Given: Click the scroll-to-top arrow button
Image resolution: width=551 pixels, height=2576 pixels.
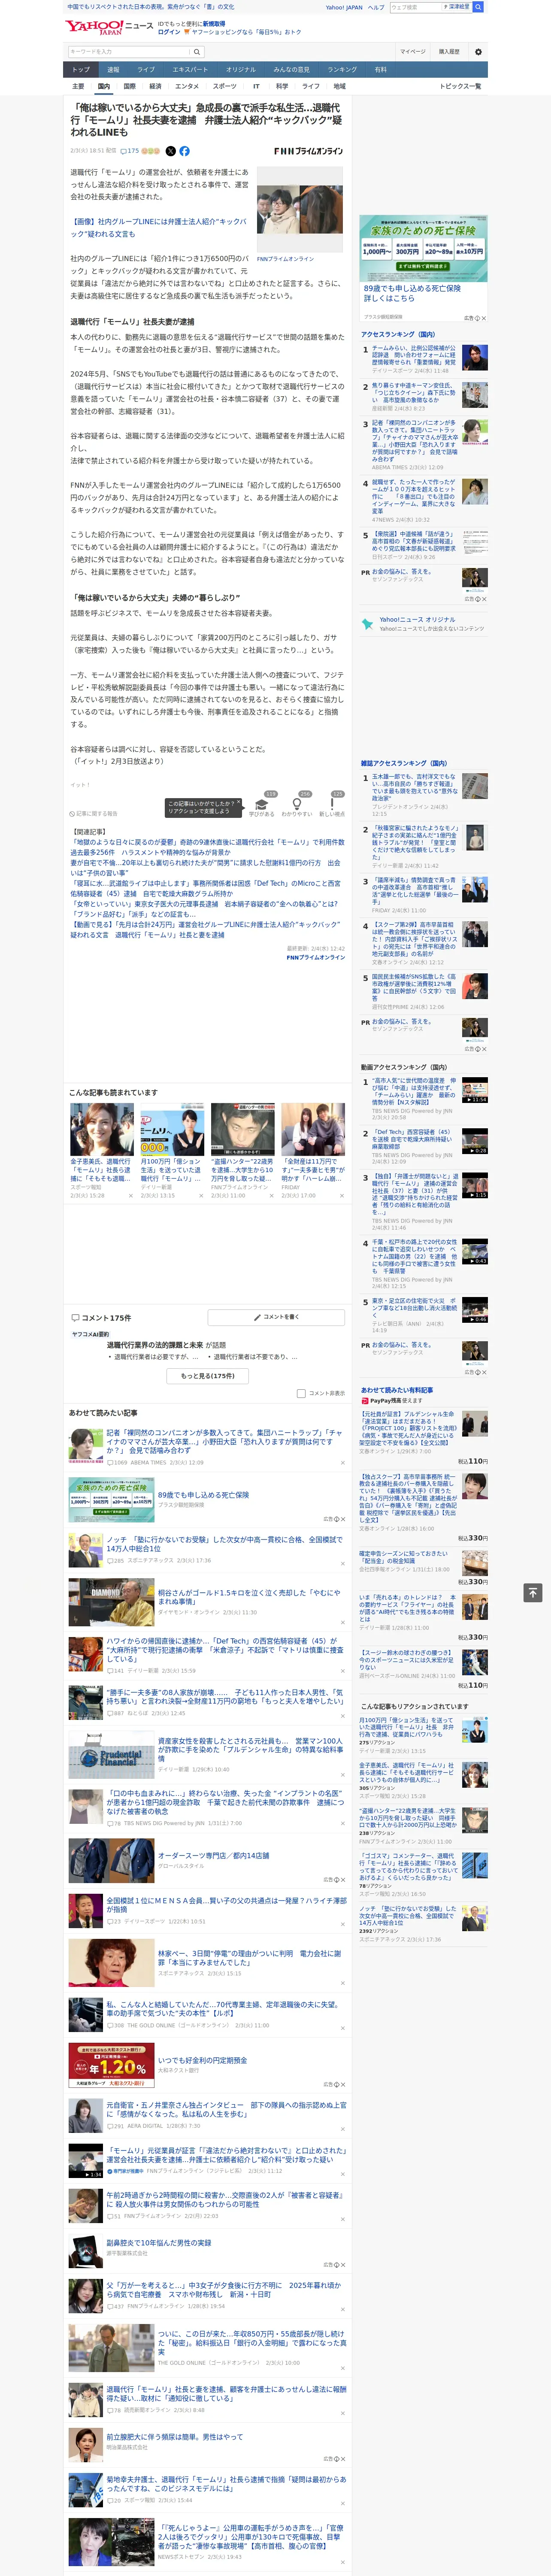Looking at the screenshot, I should pos(533,1592).
